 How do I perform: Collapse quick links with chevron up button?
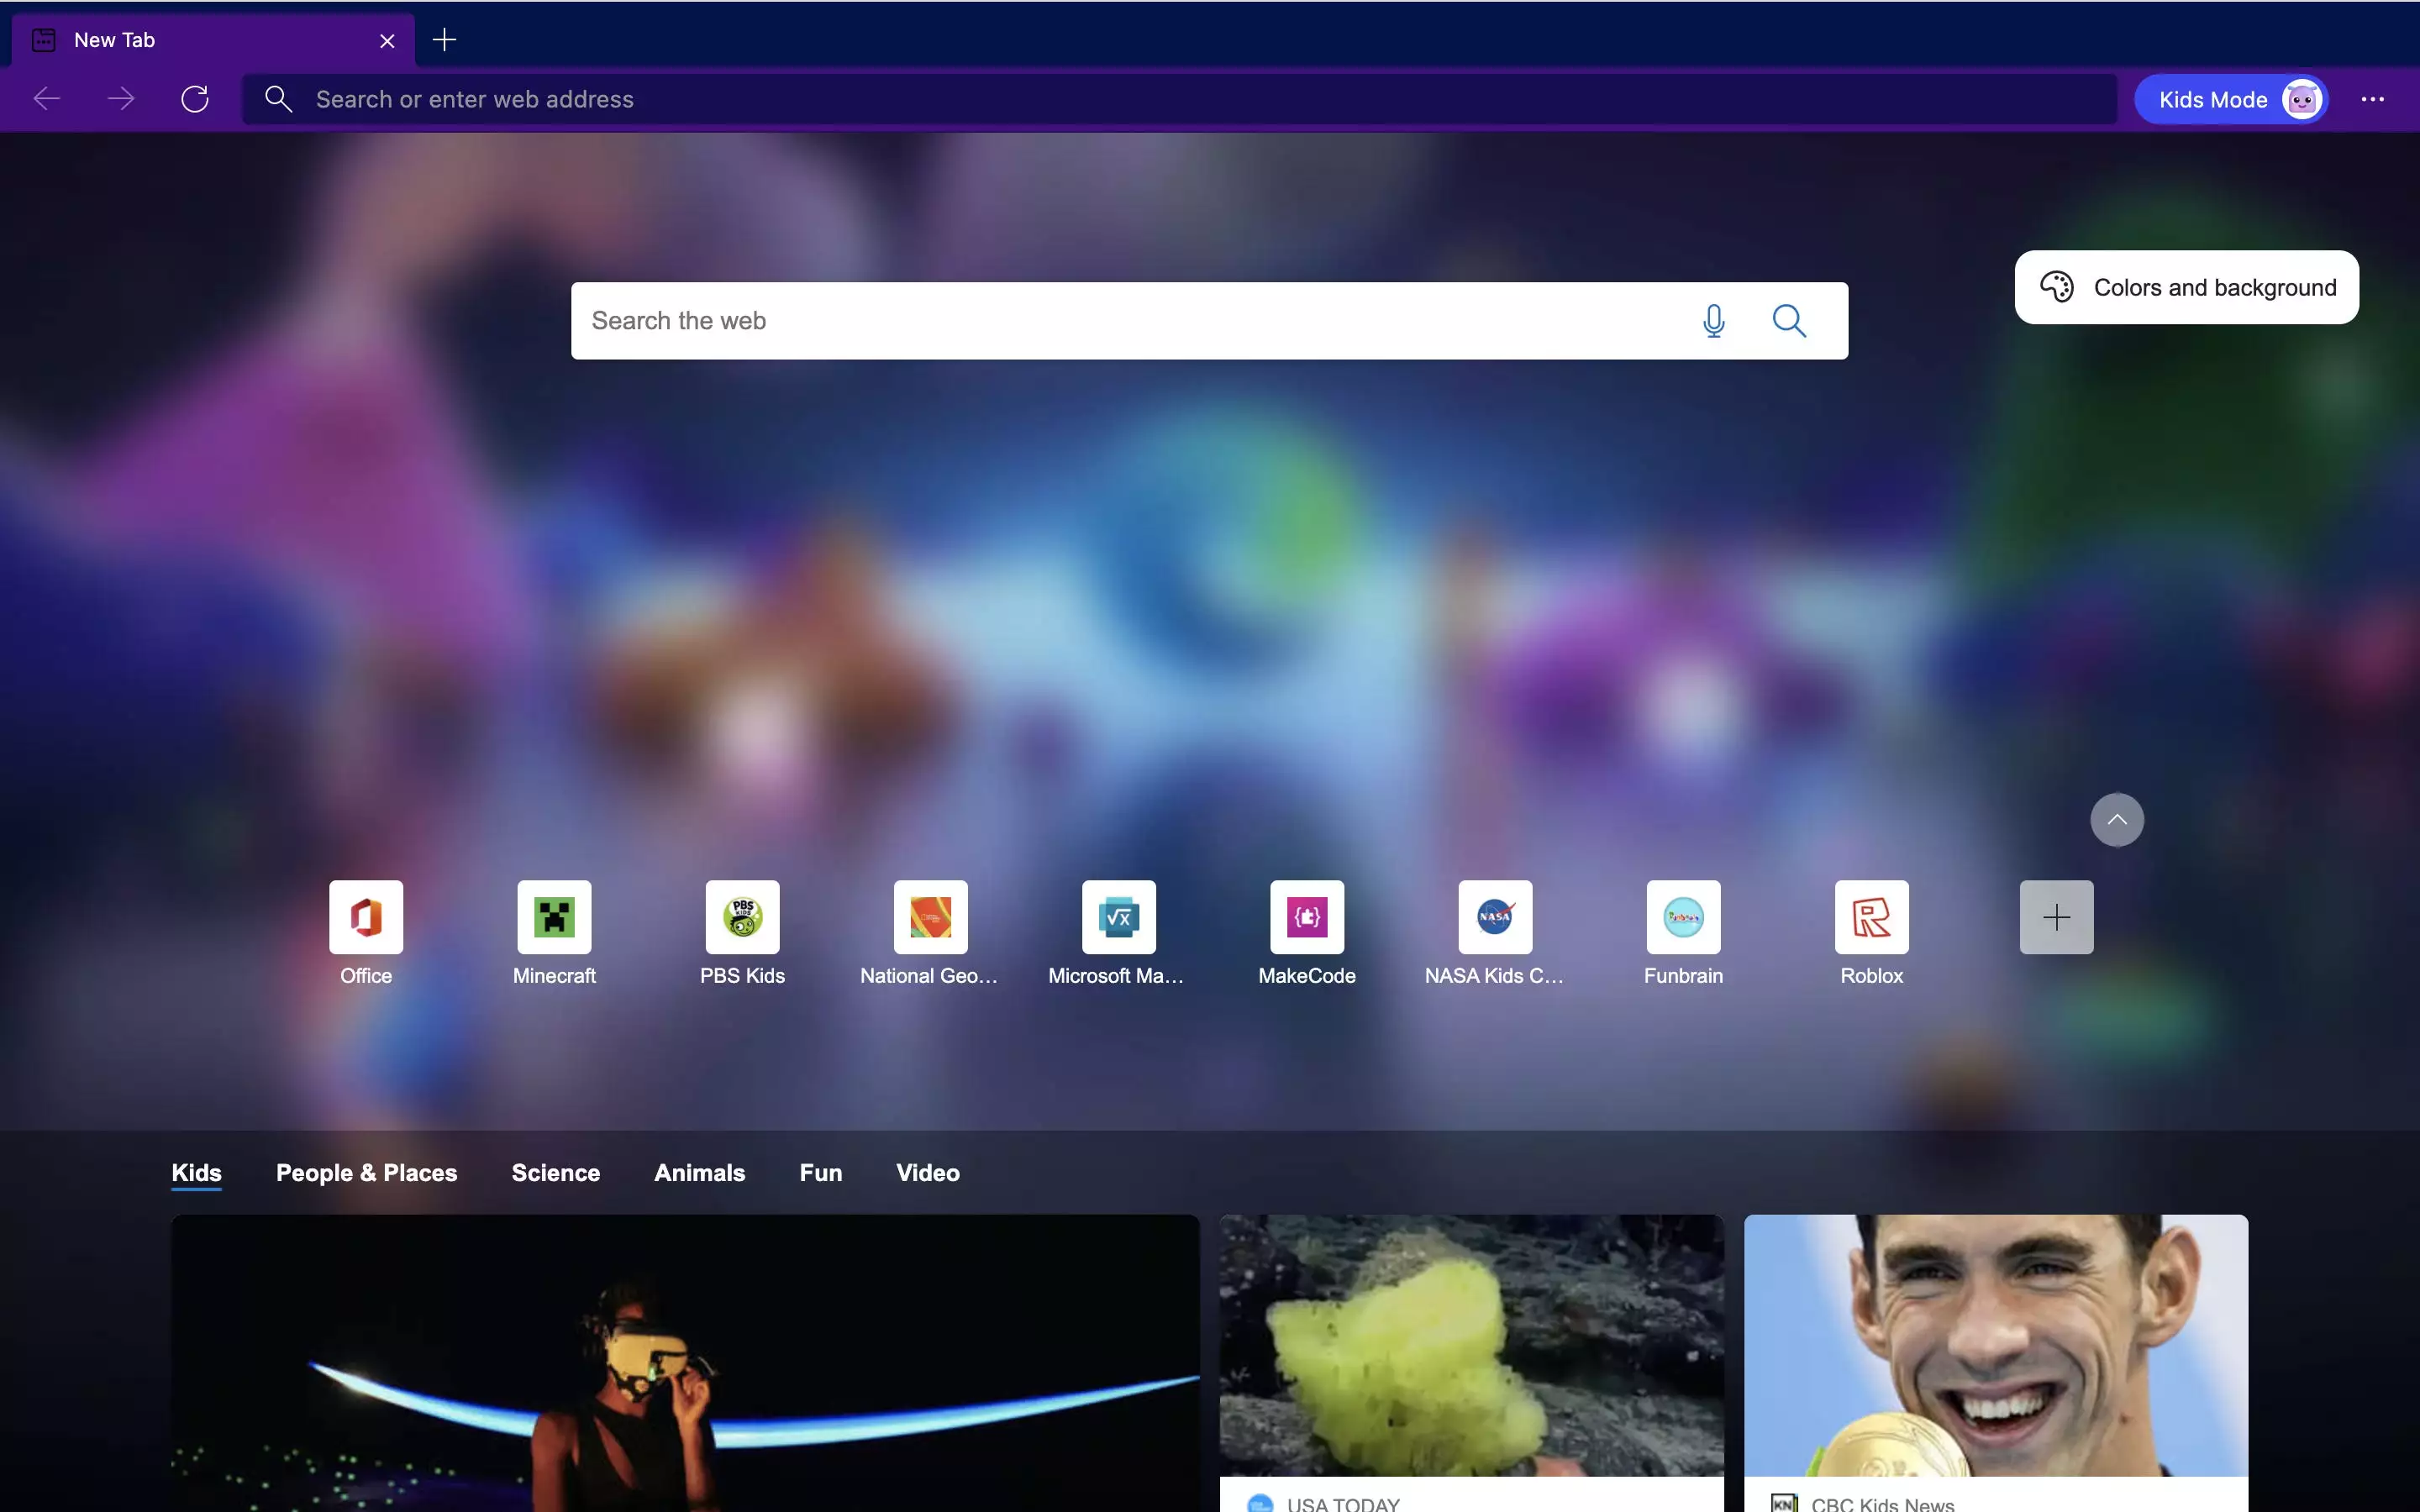click(x=2117, y=820)
